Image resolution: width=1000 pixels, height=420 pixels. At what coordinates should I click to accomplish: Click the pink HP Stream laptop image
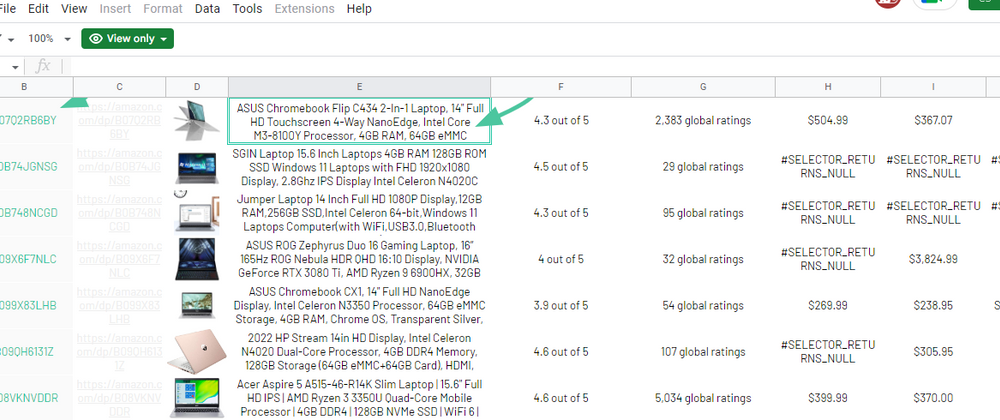click(x=196, y=351)
